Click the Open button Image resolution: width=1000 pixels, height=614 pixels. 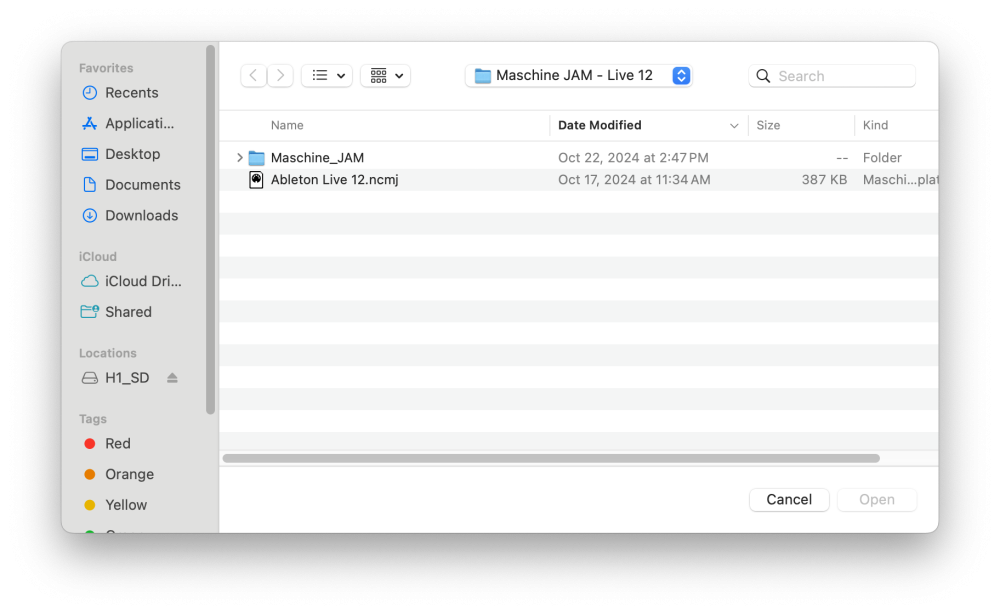pyautogui.click(x=877, y=500)
